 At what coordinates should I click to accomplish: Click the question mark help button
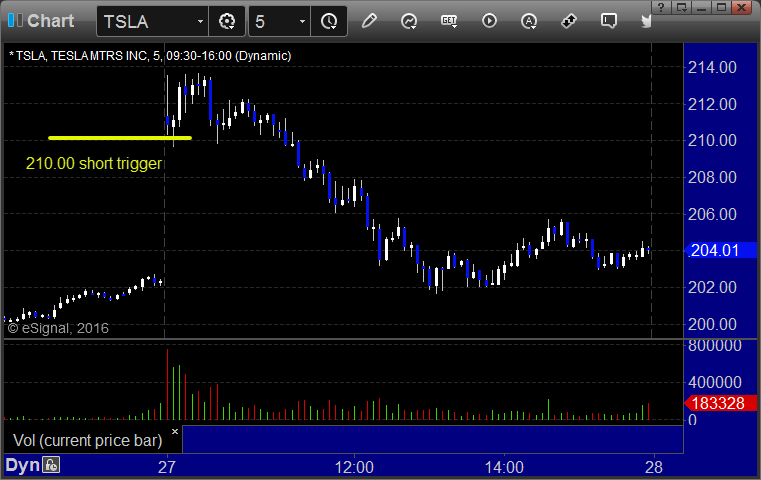click(x=661, y=7)
